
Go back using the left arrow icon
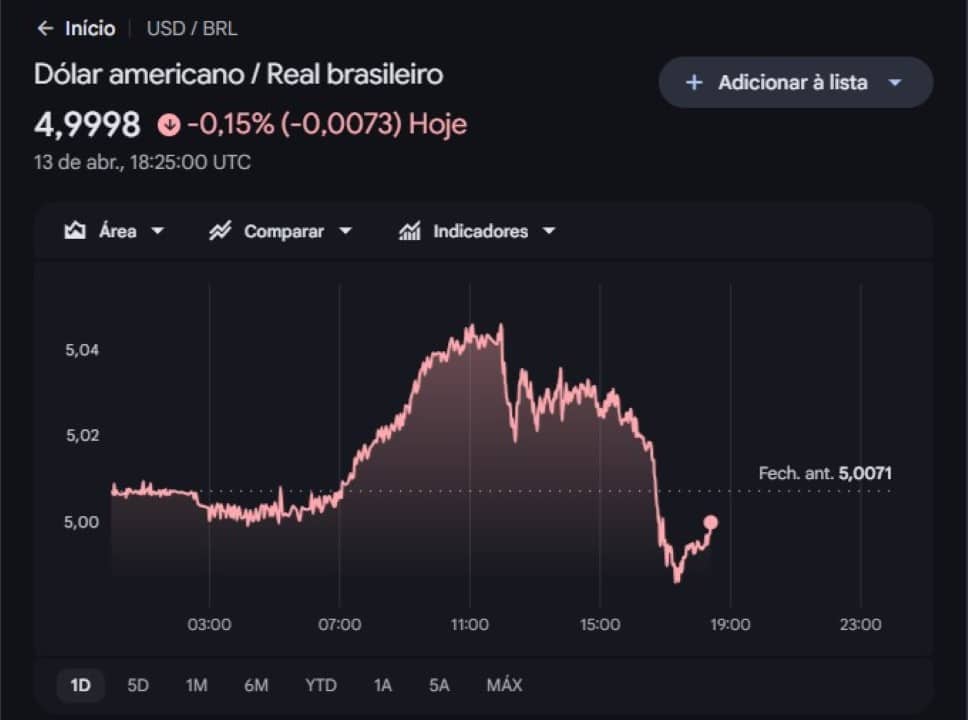(x=45, y=28)
